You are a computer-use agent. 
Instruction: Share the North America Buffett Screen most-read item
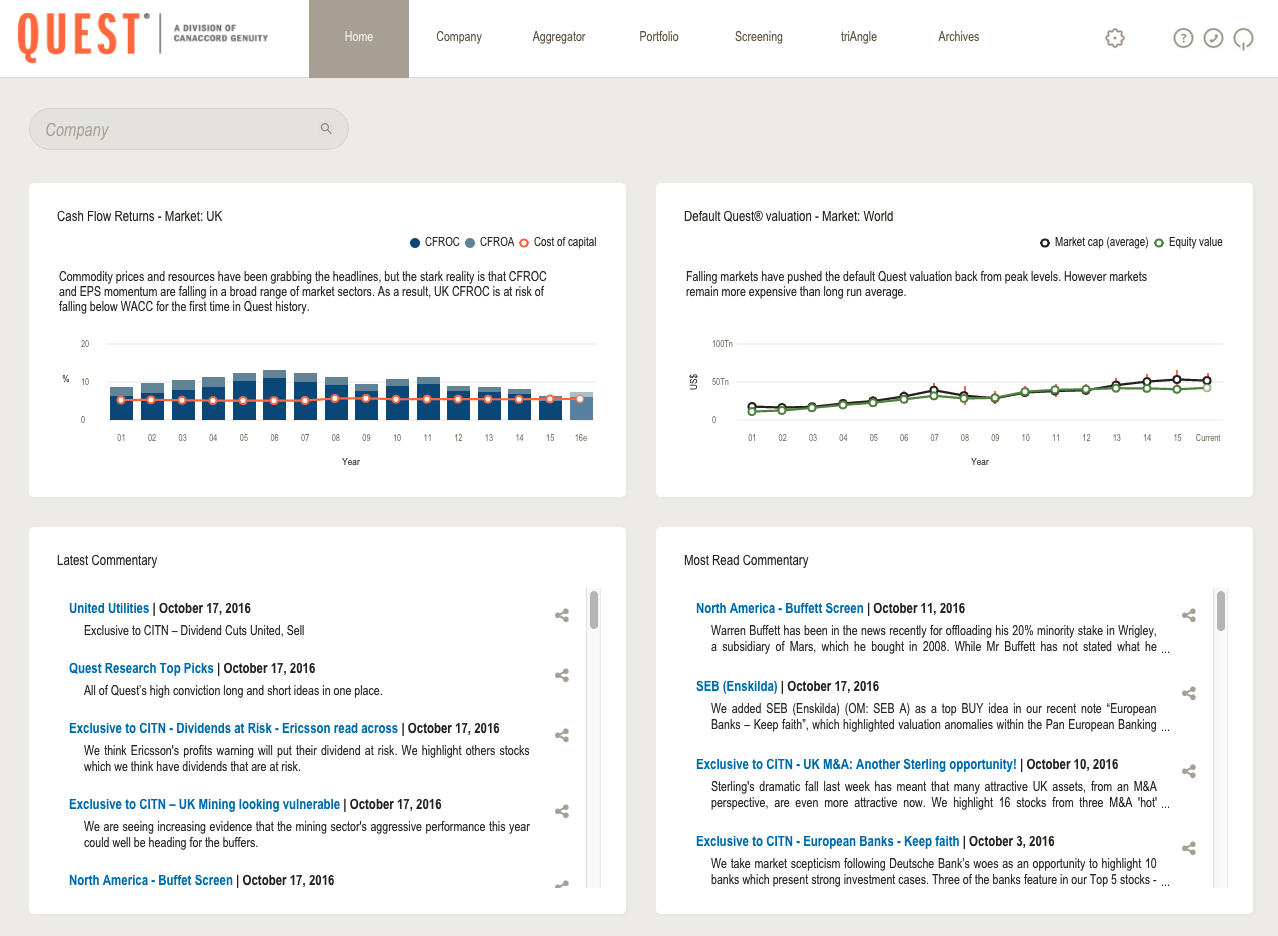1189,616
